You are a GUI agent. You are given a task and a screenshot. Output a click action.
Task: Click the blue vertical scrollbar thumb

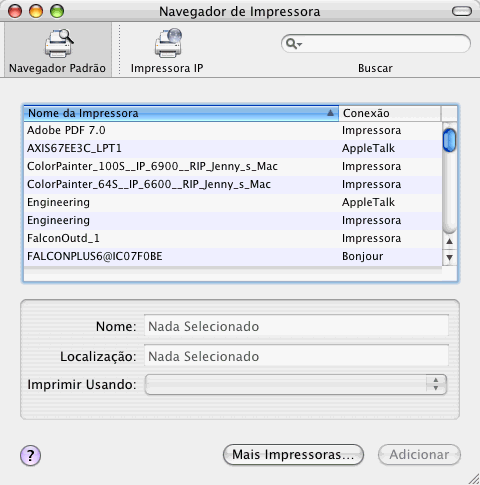point(449,140)
